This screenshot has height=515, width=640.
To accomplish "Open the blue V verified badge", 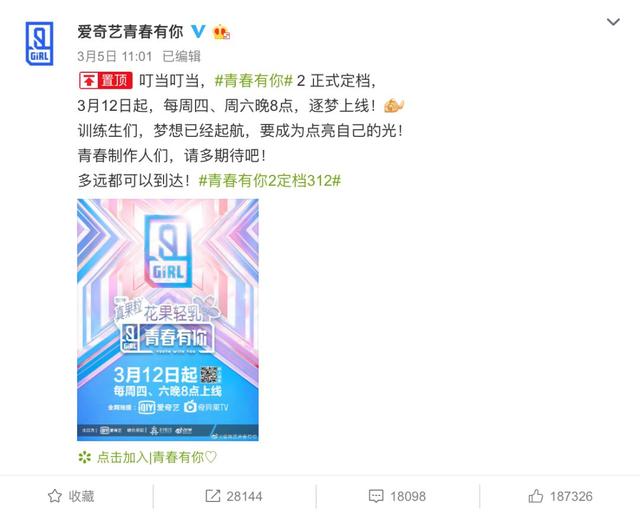I will click(198, 31).
